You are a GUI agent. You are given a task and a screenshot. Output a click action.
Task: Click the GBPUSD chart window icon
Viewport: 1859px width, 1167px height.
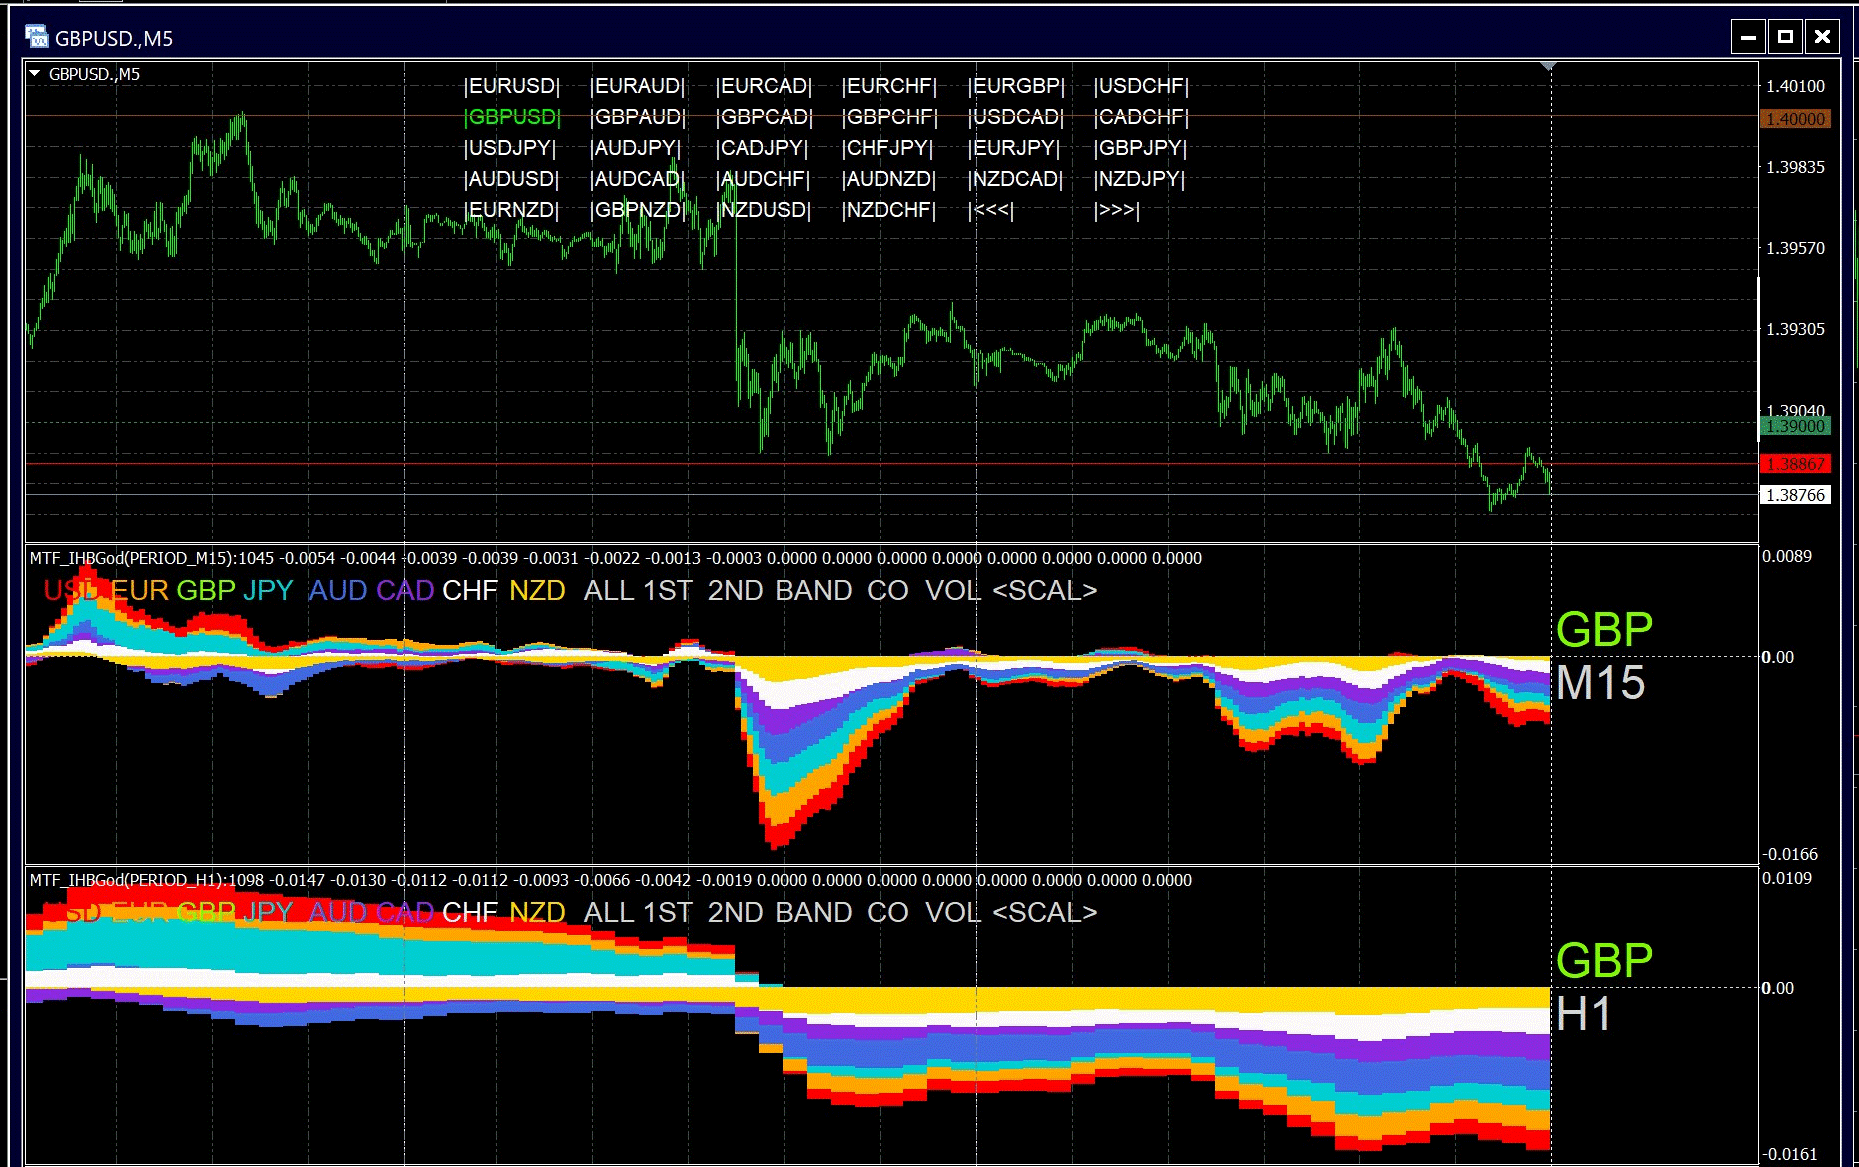point(36,37)
